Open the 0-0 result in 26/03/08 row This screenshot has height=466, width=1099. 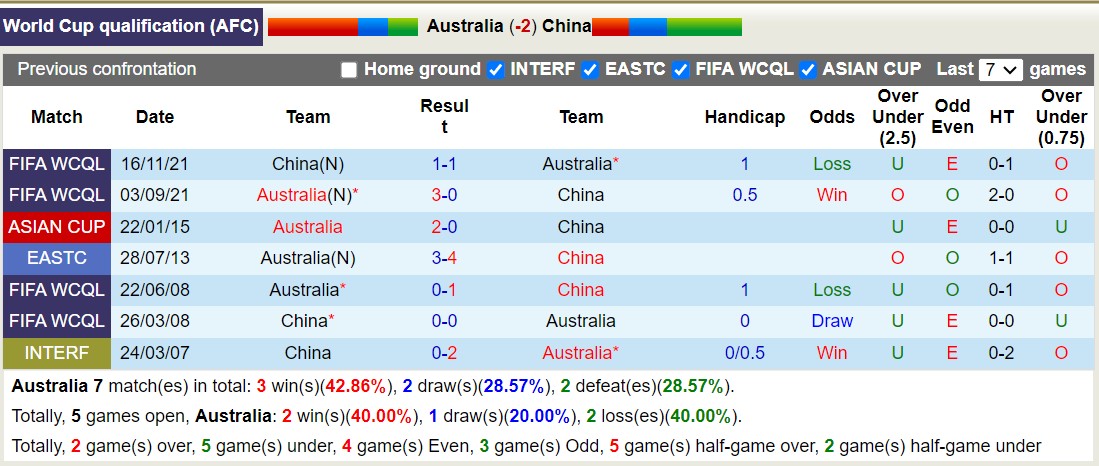point(444,322)
